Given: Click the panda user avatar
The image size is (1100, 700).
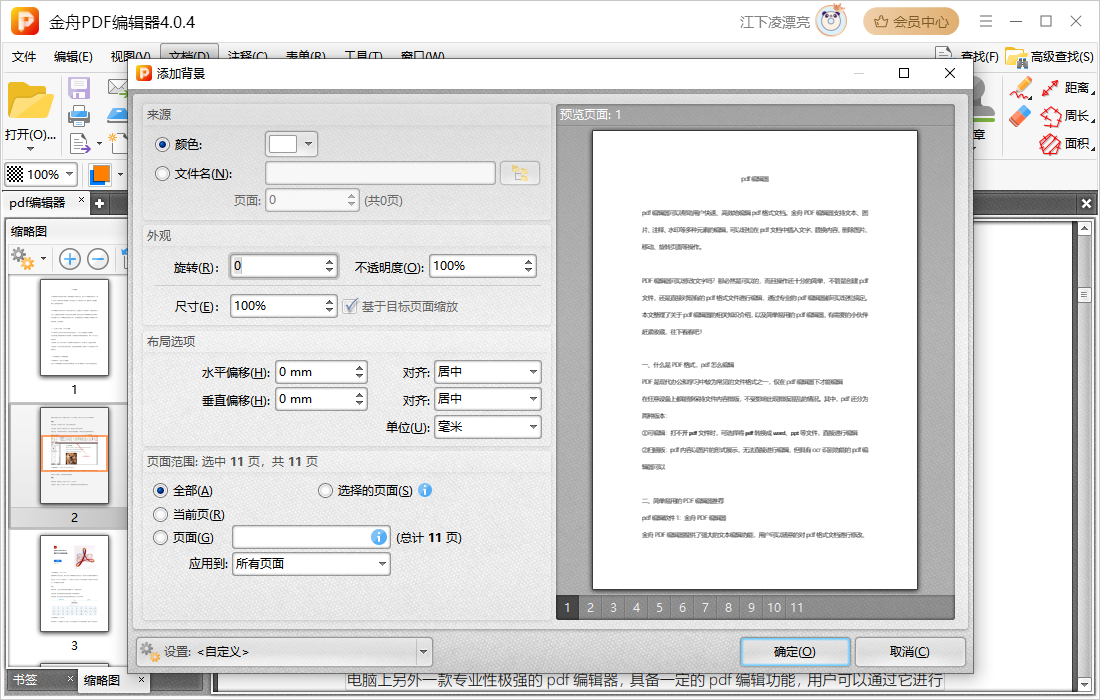Looking at the screenshot, I should 832,21.
